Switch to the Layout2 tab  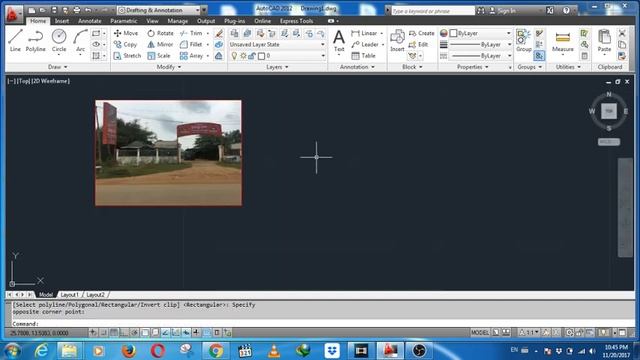pos(95,295)
